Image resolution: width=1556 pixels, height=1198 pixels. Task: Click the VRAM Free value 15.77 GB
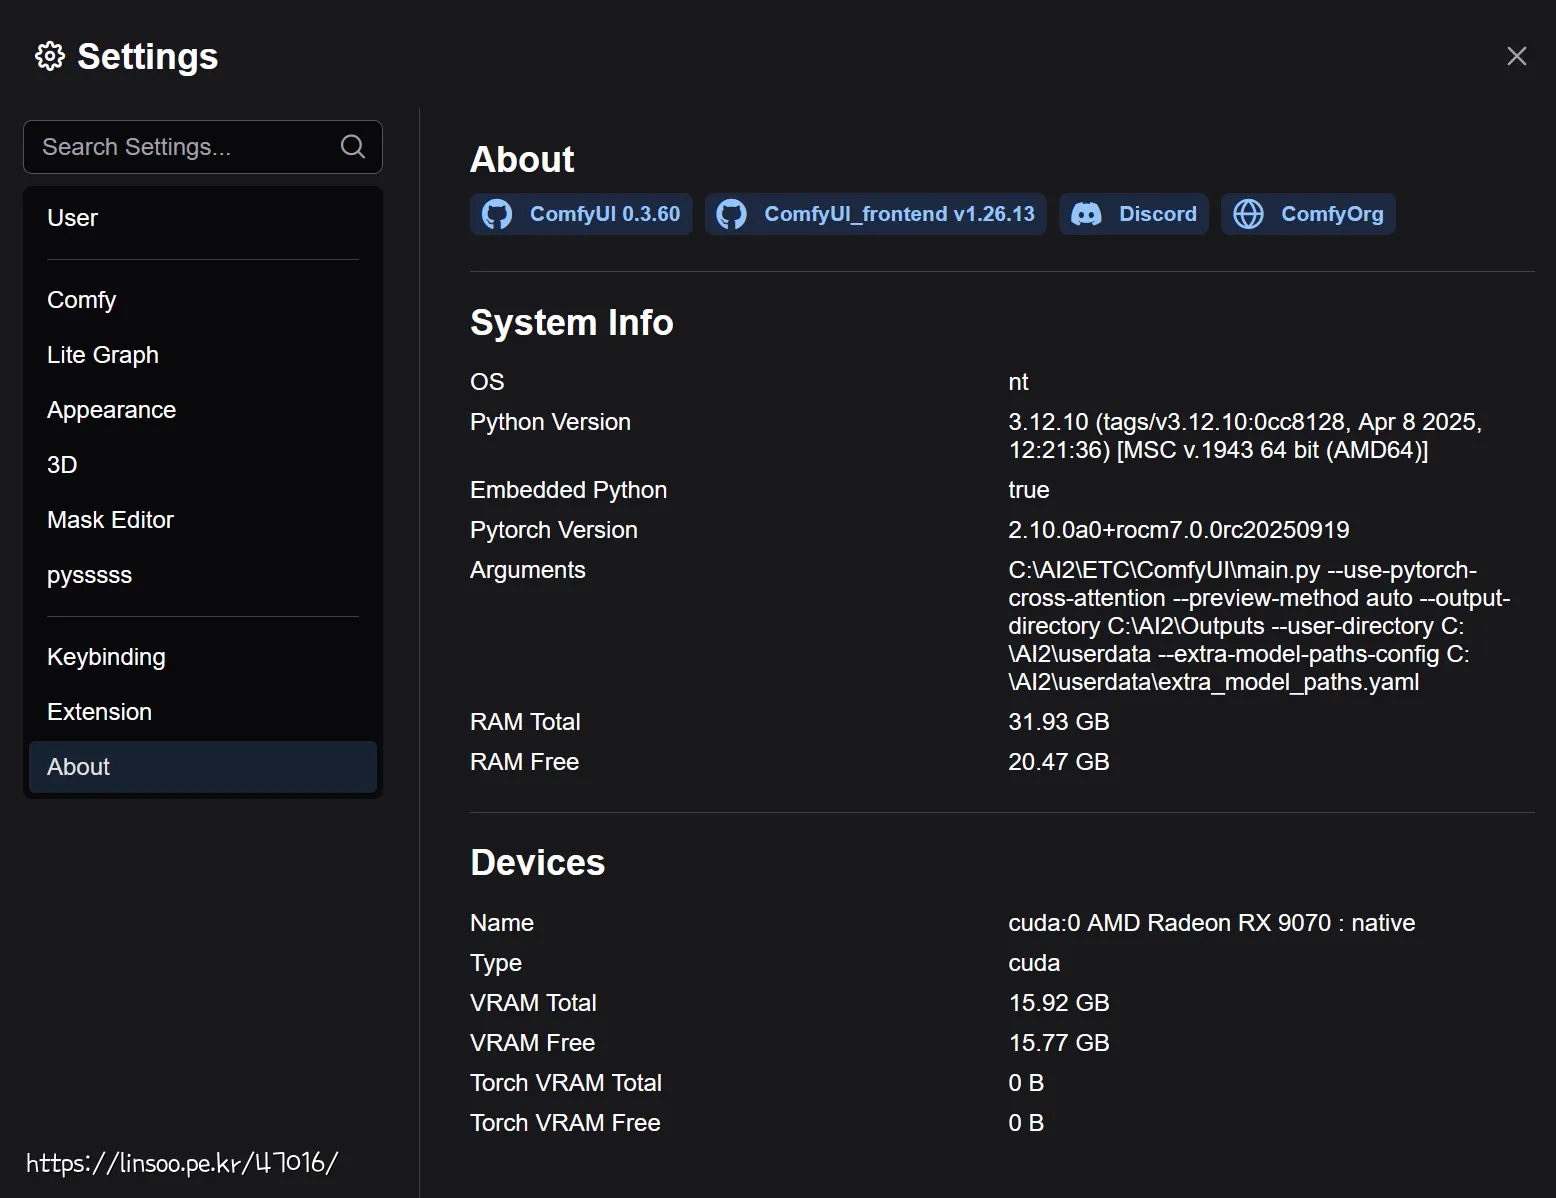(x=1059, y=1043)
